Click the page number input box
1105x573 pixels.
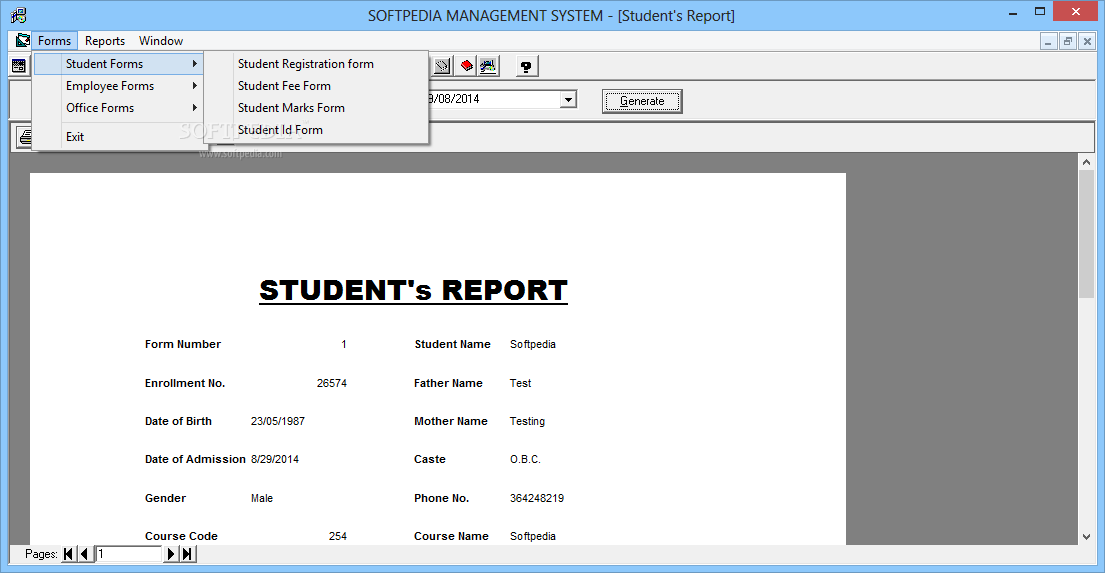[129, 554]
